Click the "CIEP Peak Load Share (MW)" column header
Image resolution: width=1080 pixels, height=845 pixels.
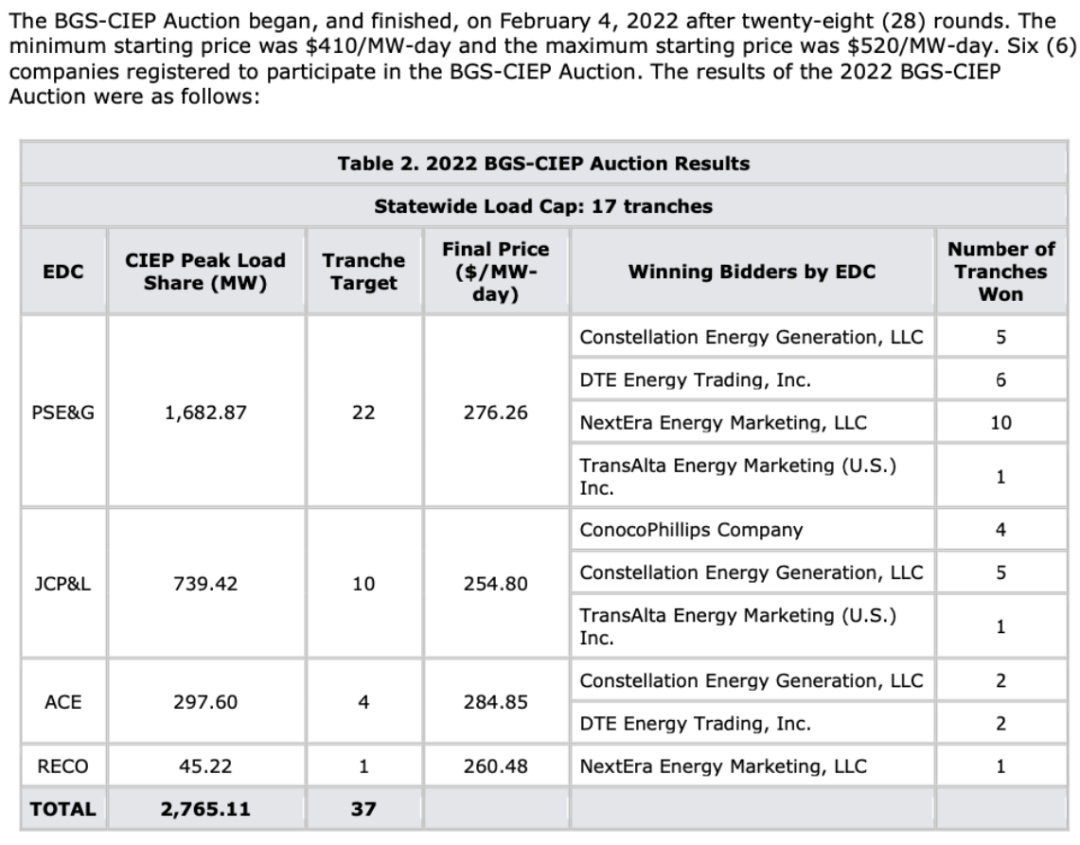(205, 272)
